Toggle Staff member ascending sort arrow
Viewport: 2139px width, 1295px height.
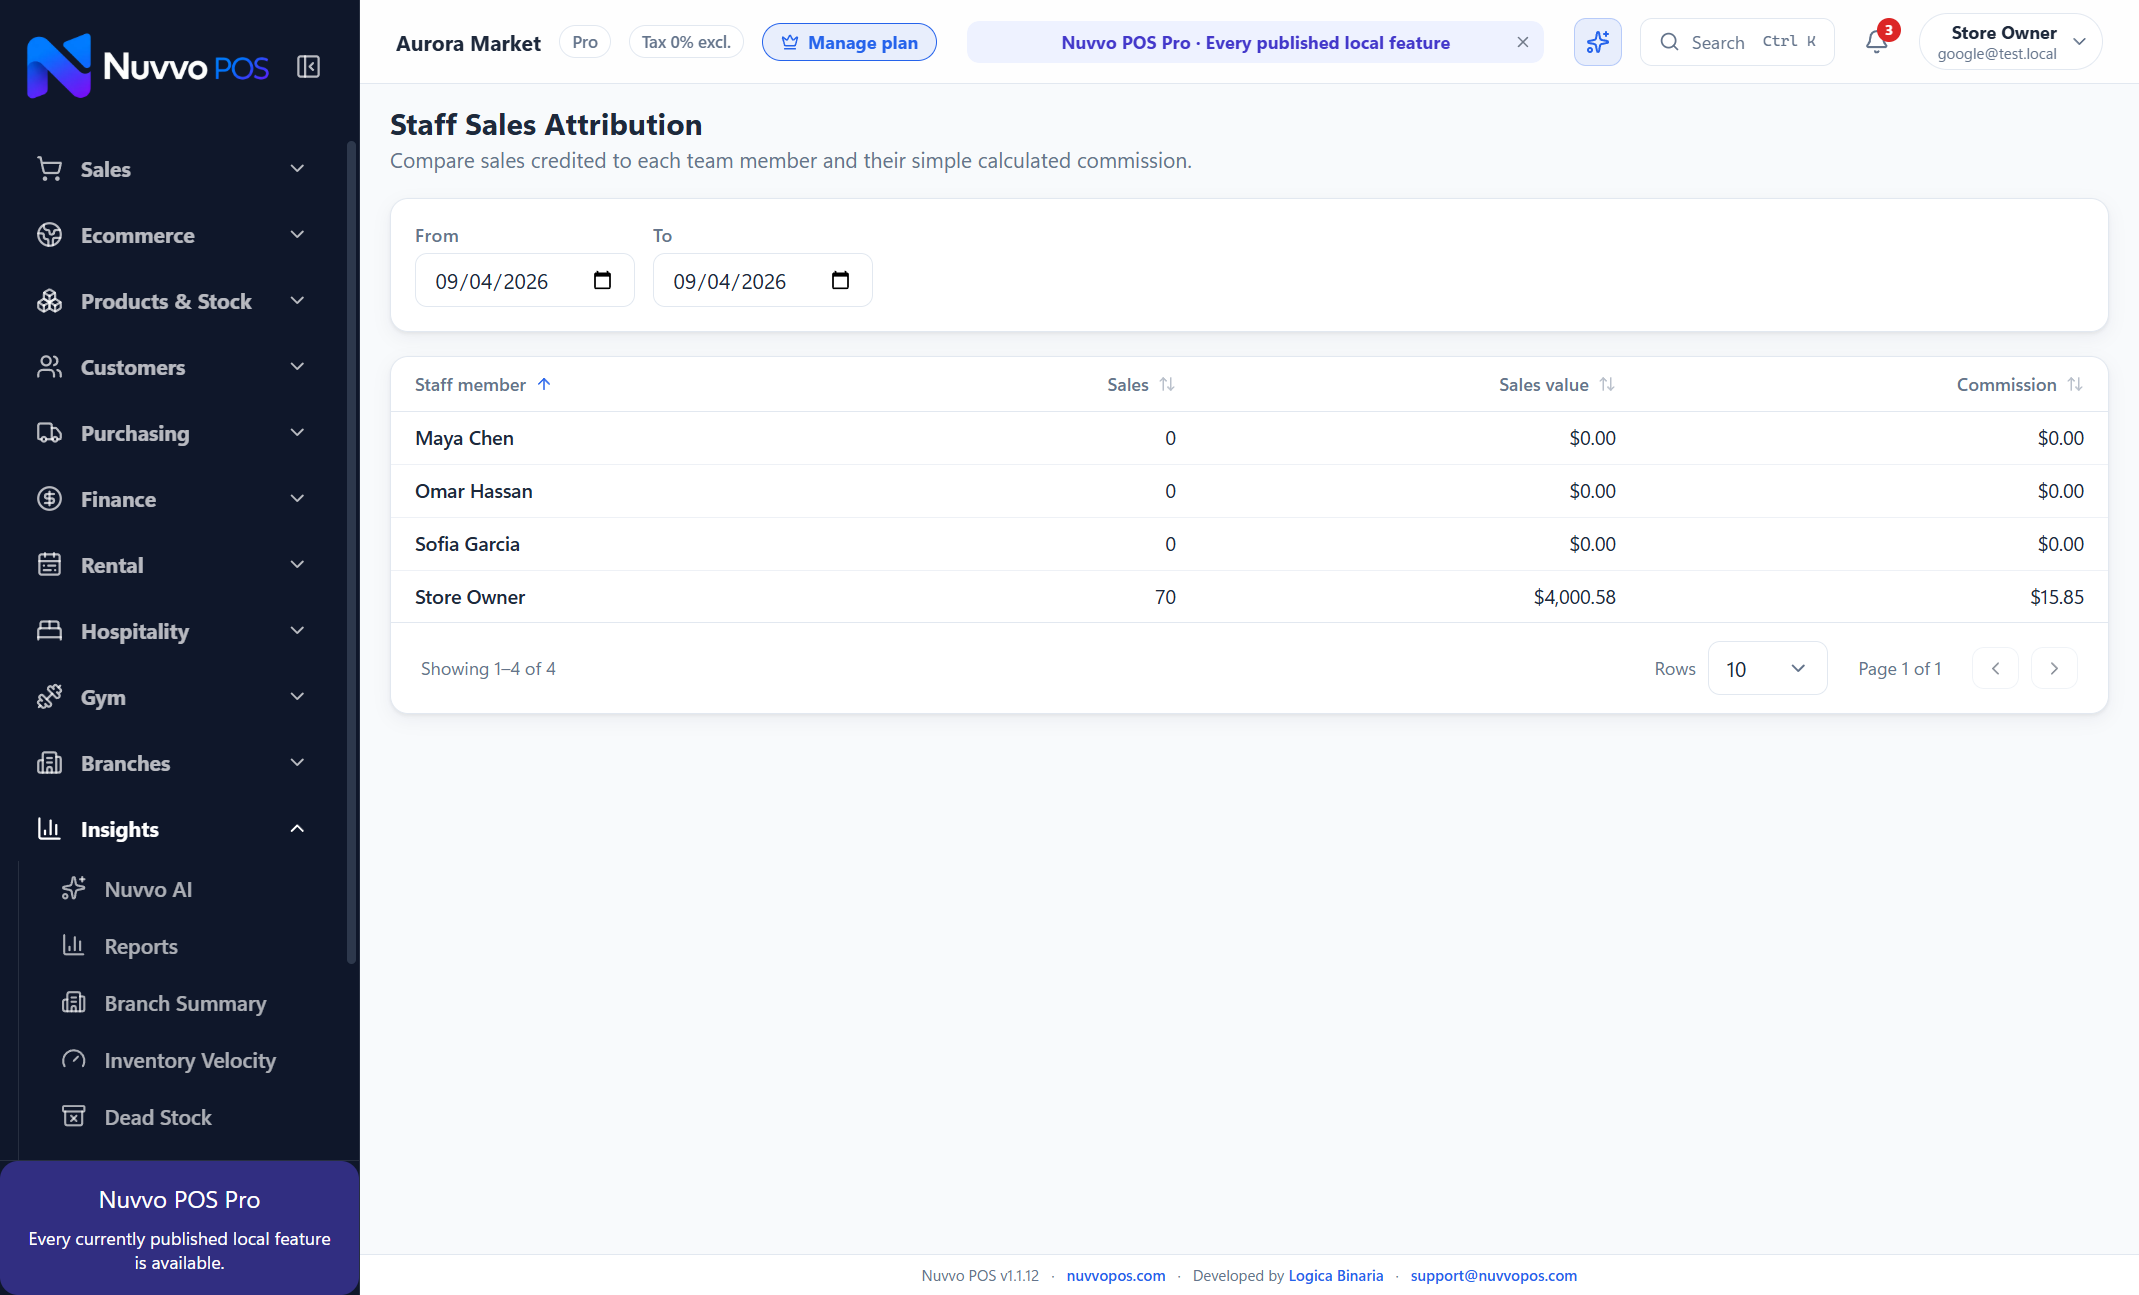click(544, 385)
